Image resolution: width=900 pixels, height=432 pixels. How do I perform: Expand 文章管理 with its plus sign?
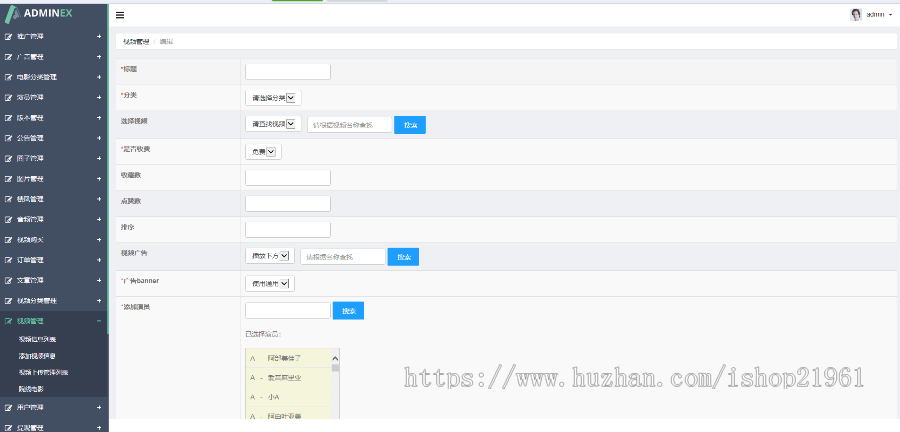tap(99, 281)
